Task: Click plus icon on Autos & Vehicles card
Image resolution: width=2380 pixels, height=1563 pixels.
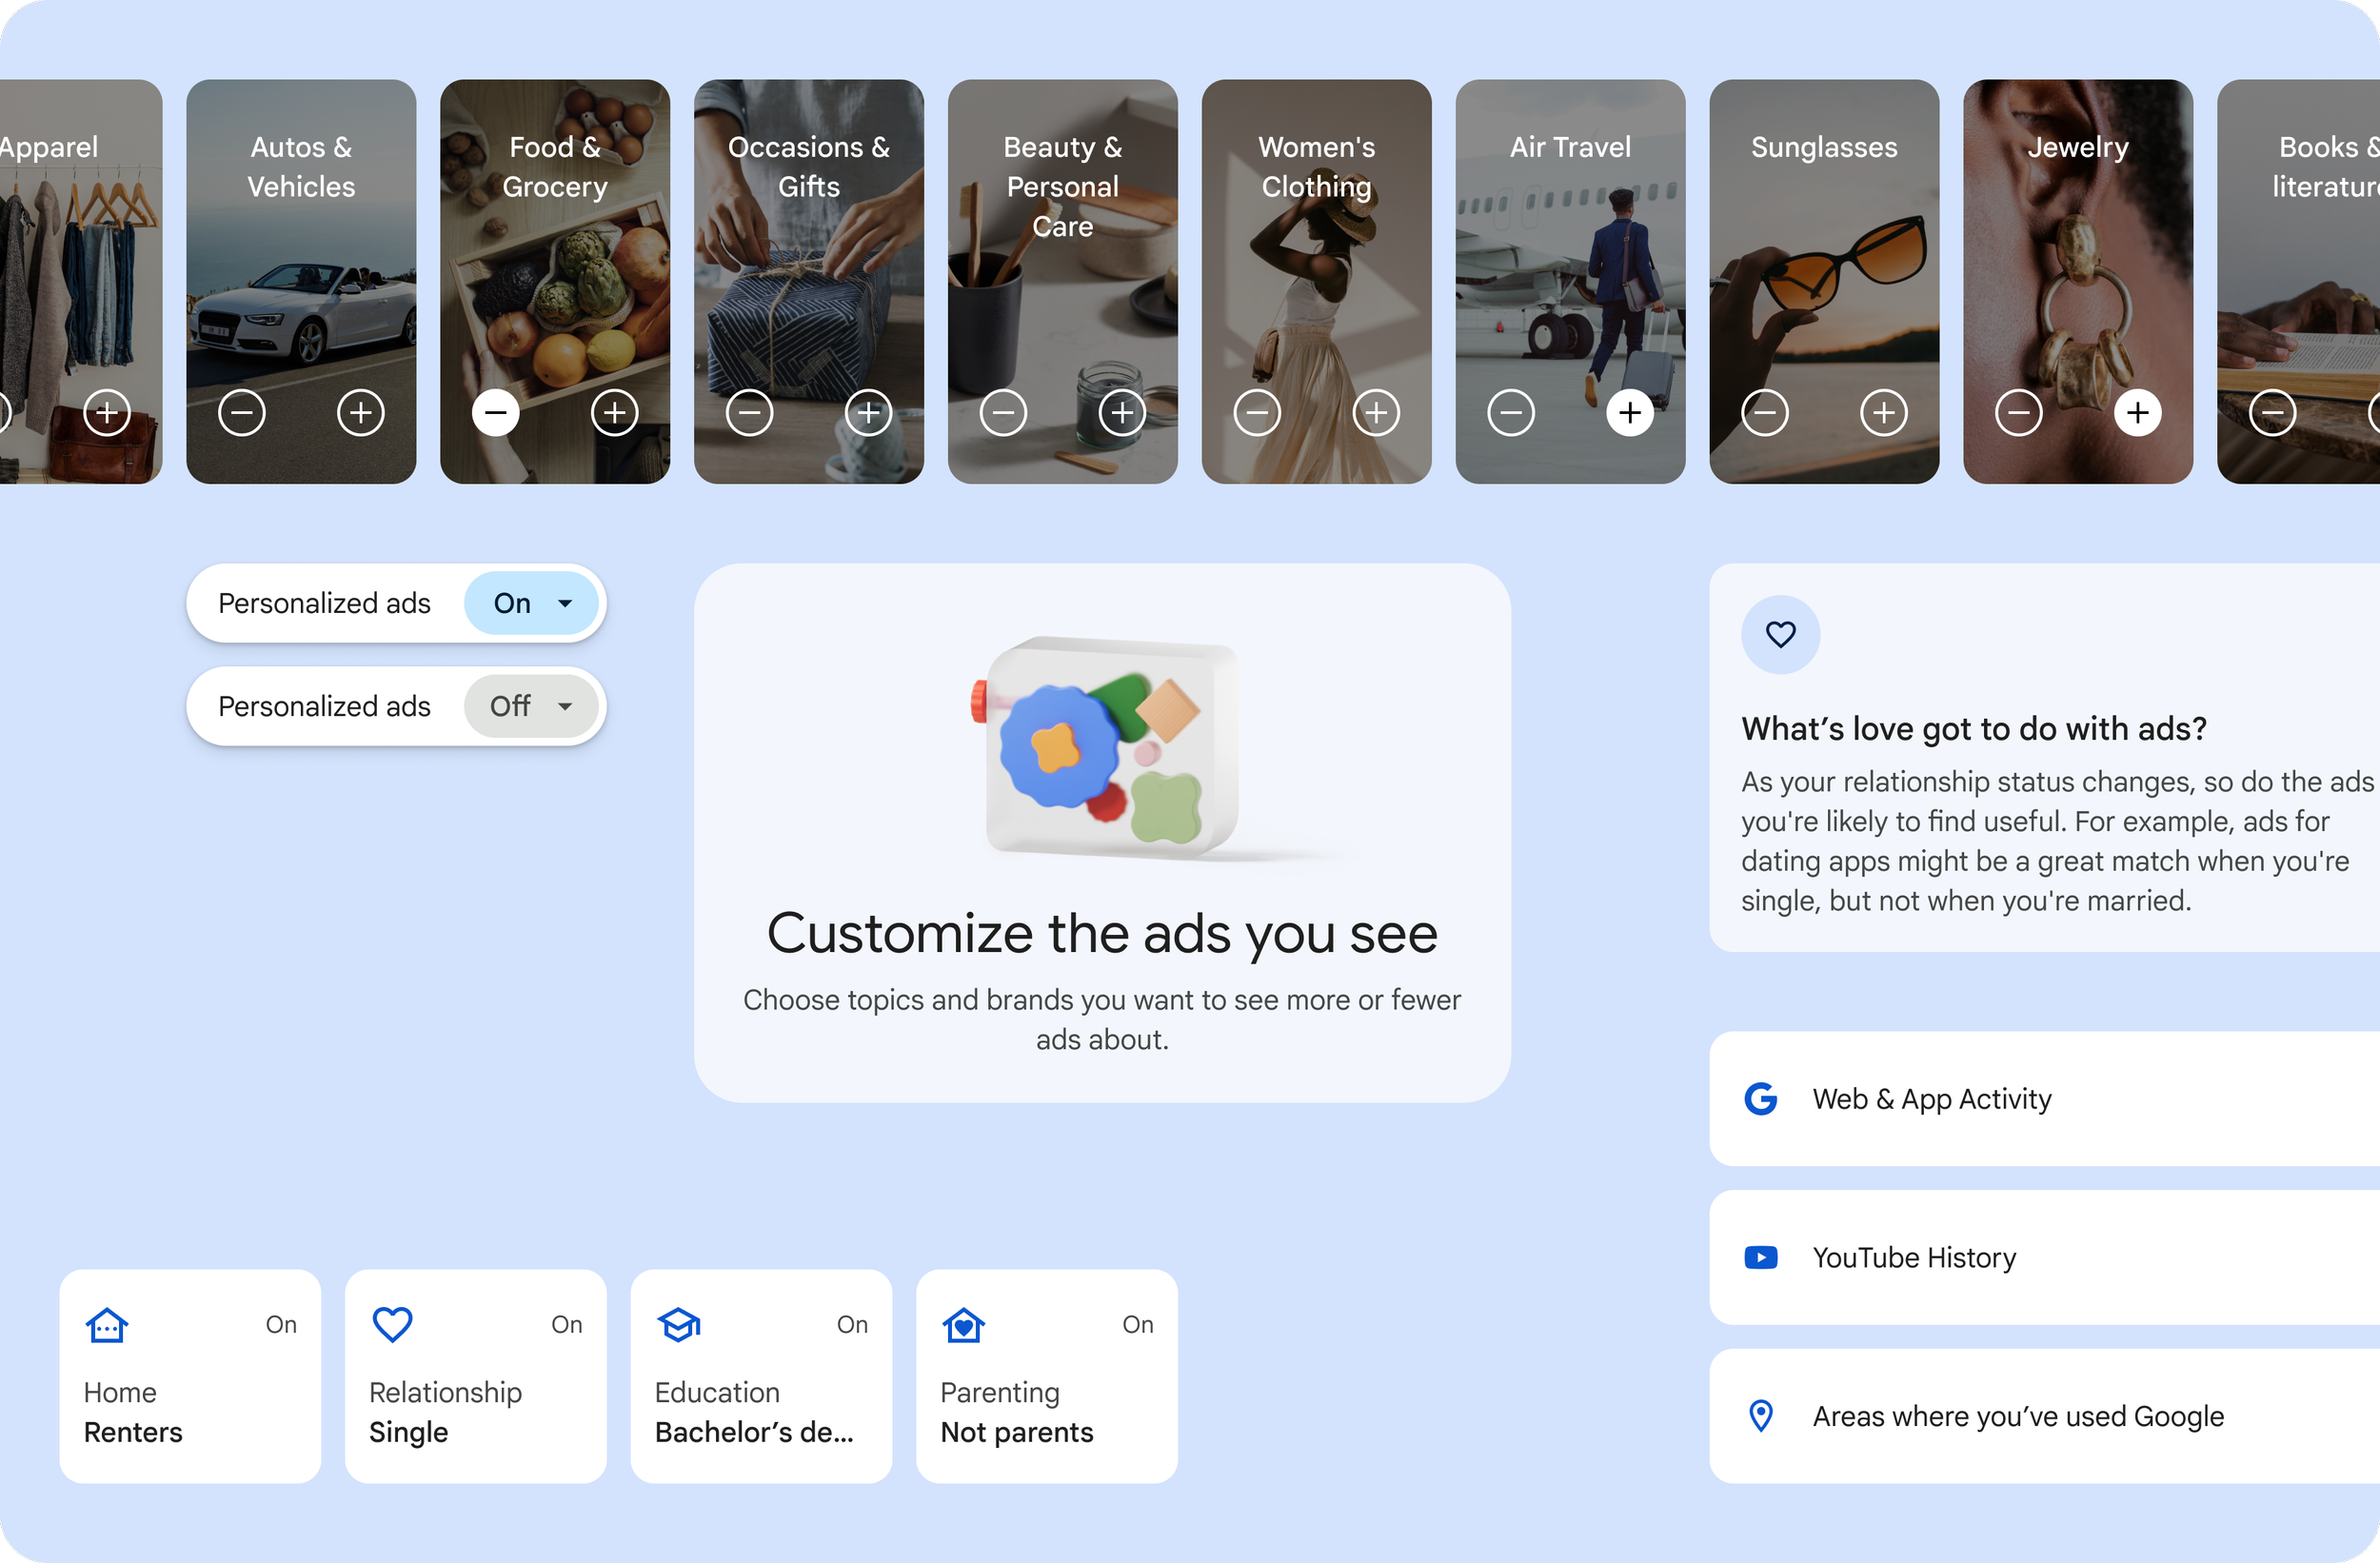Action: [x=360, y=412]
